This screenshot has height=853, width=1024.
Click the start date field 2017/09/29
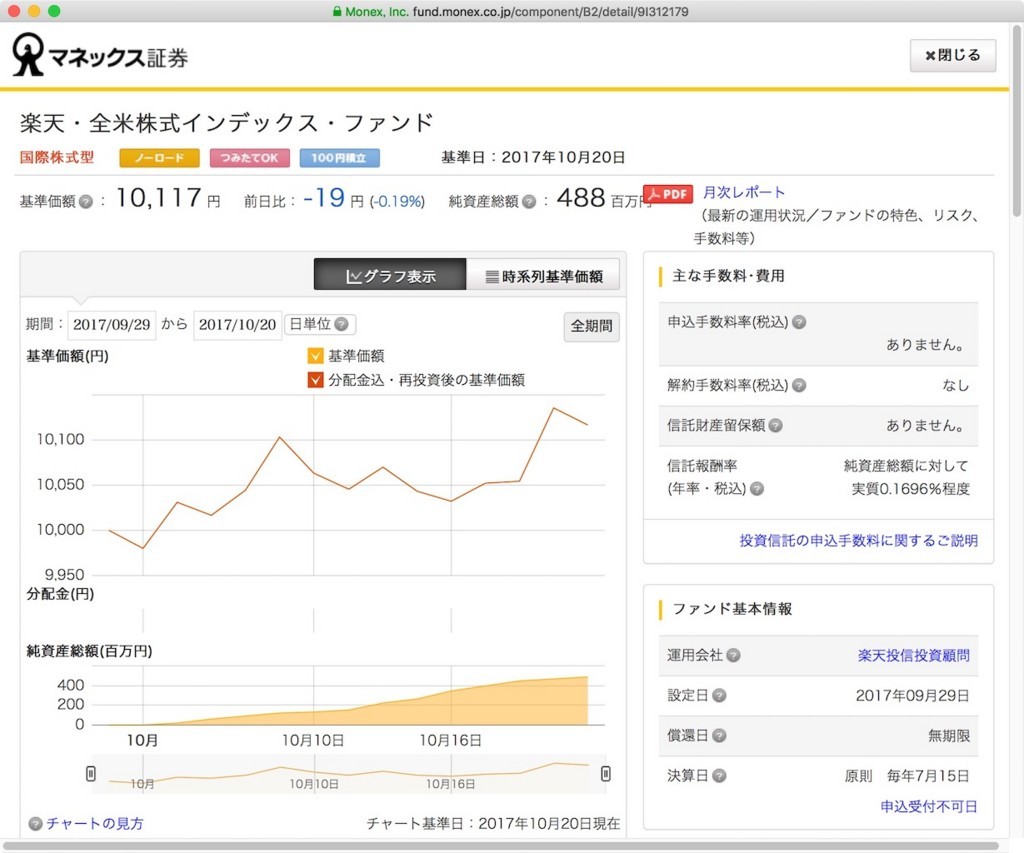click(x=111, y=325)
